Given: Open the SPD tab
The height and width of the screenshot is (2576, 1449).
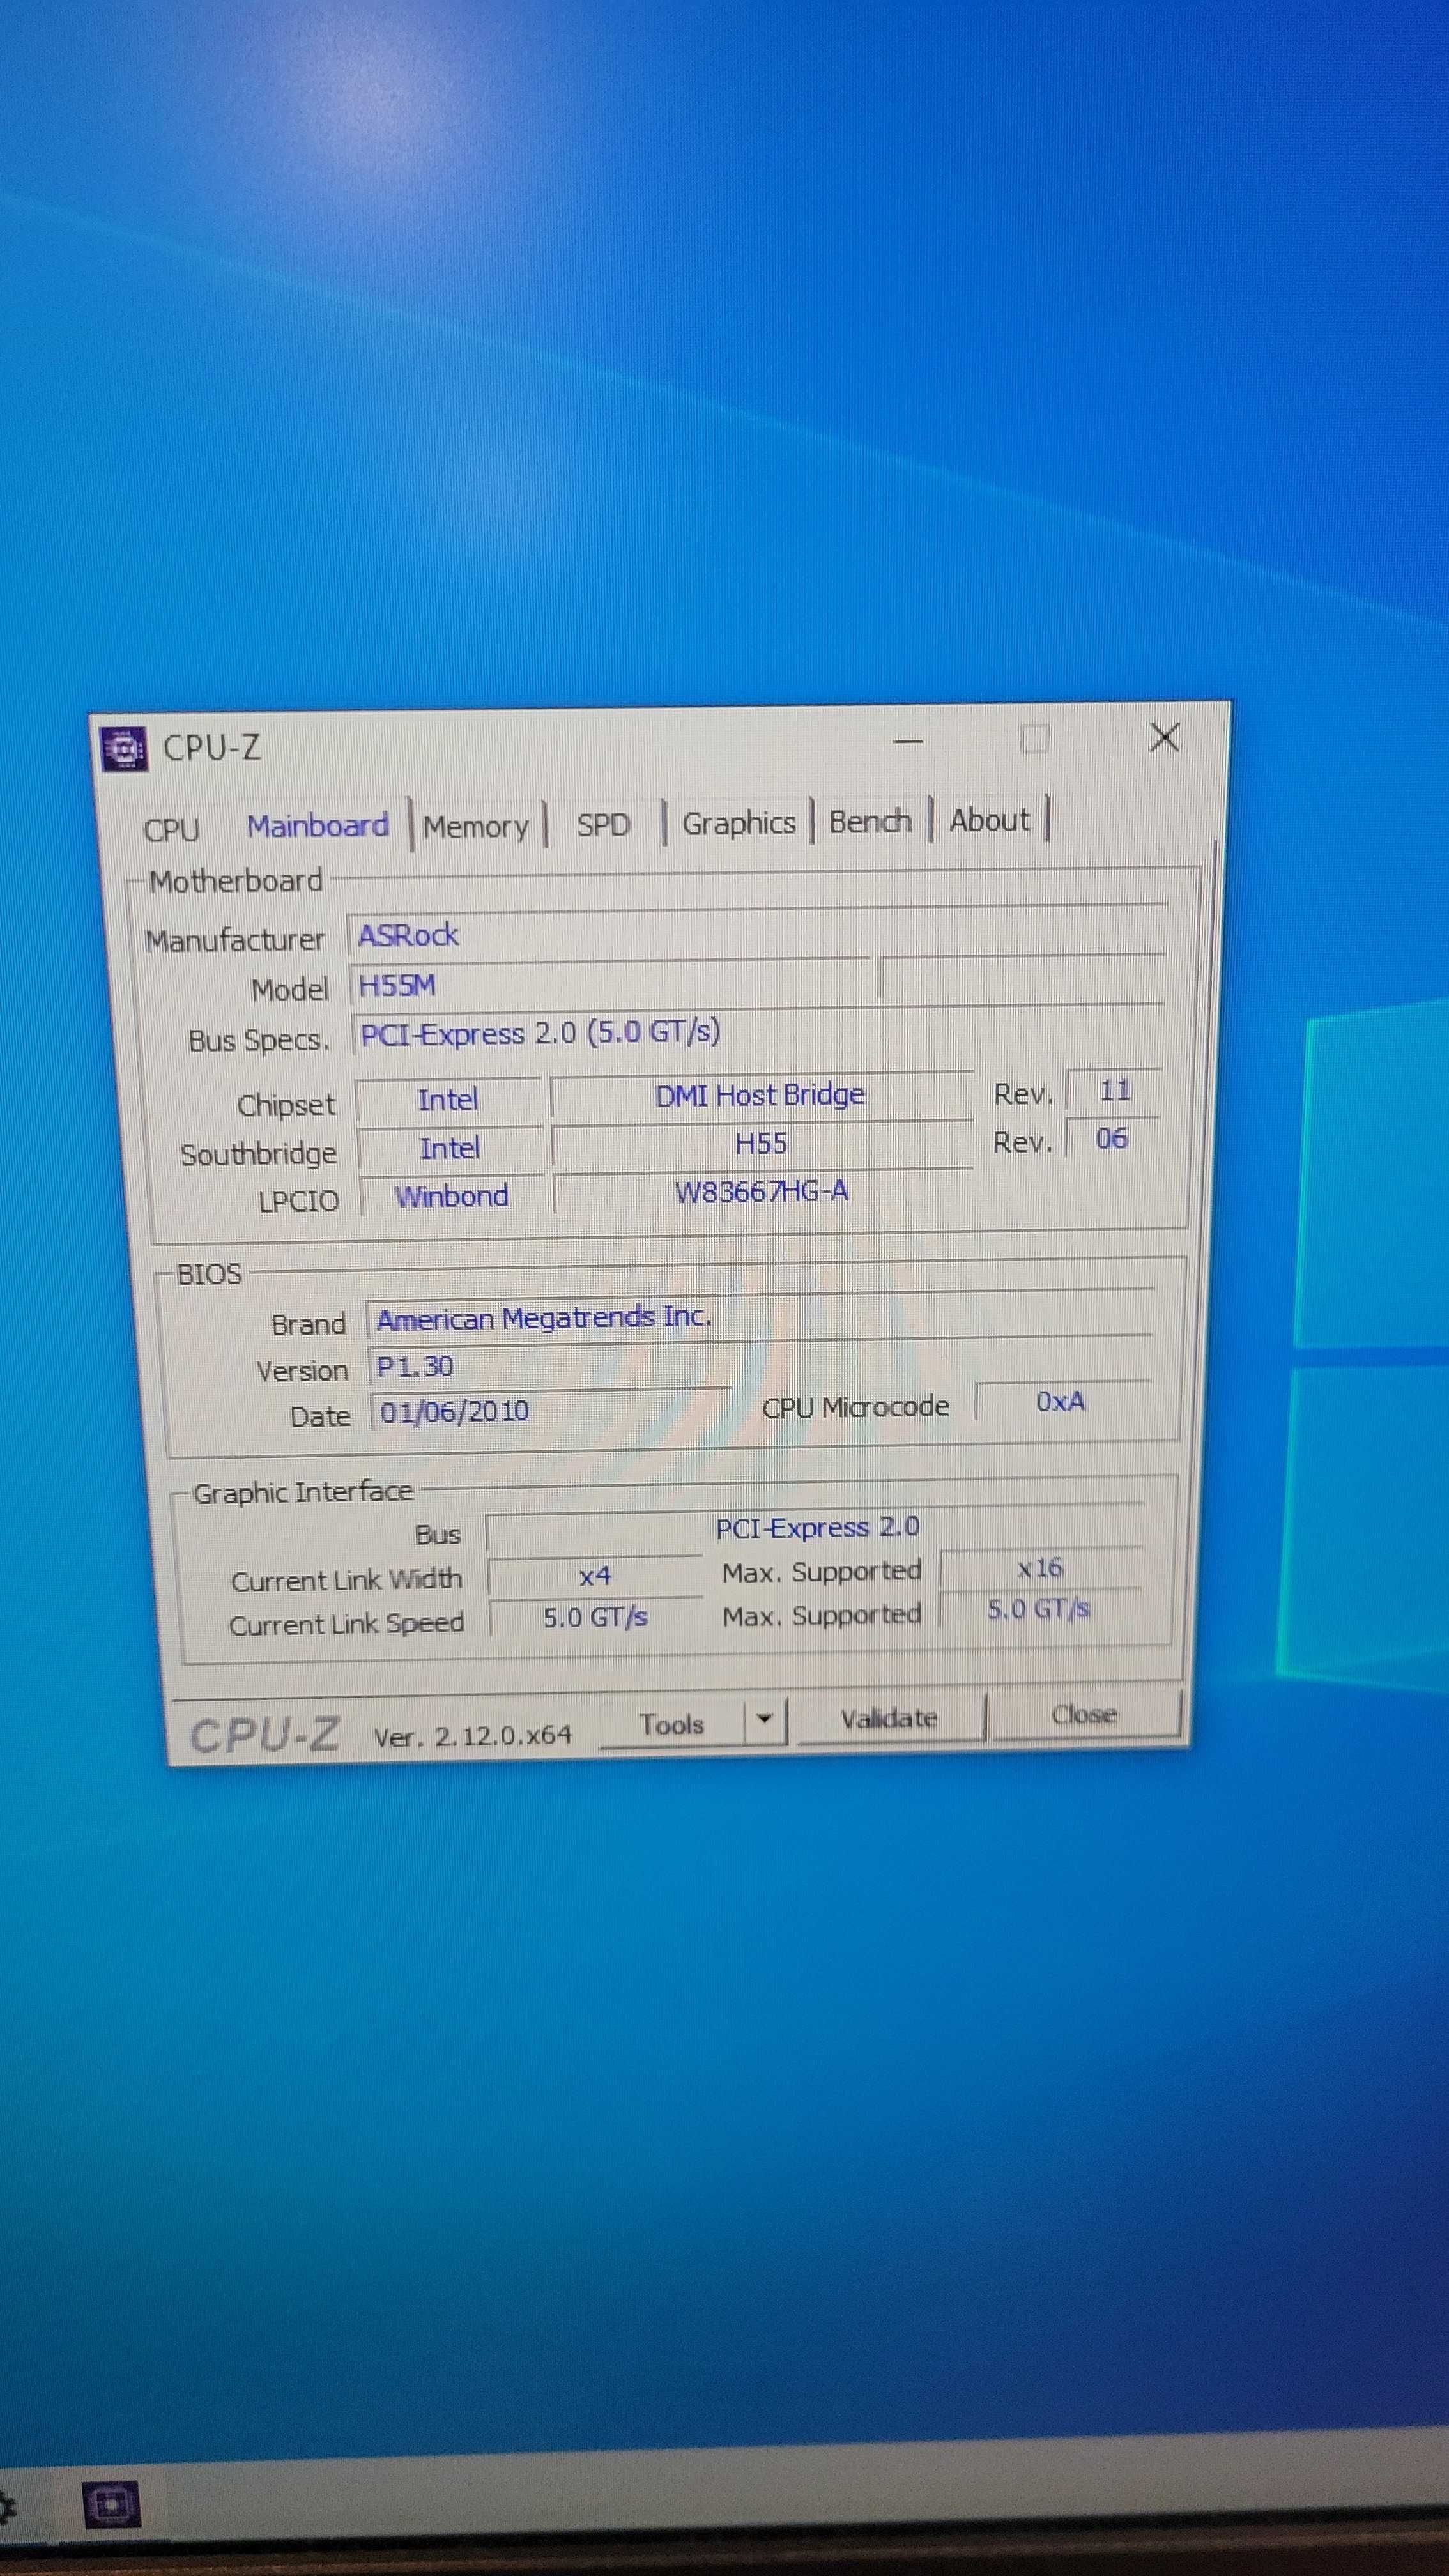Looking at the screenshot, I should click(603, 824).
